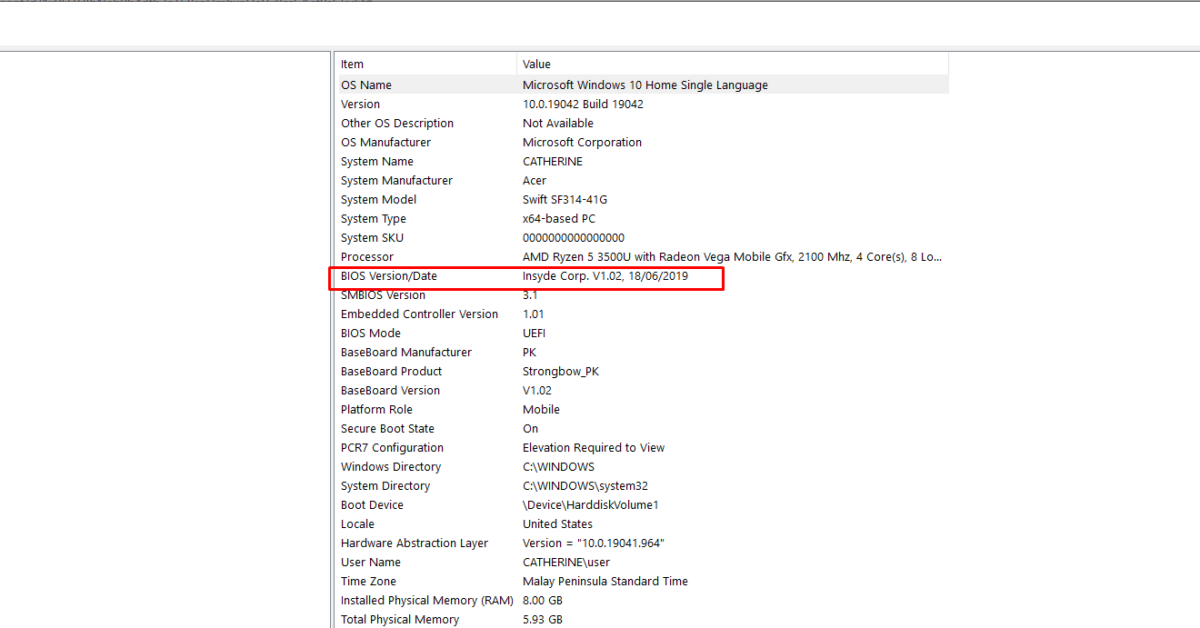Viewport: 1200px width, 628px height.
Task: Click the Swift SF314-41G system model entry
Action: tap(500, 199)
